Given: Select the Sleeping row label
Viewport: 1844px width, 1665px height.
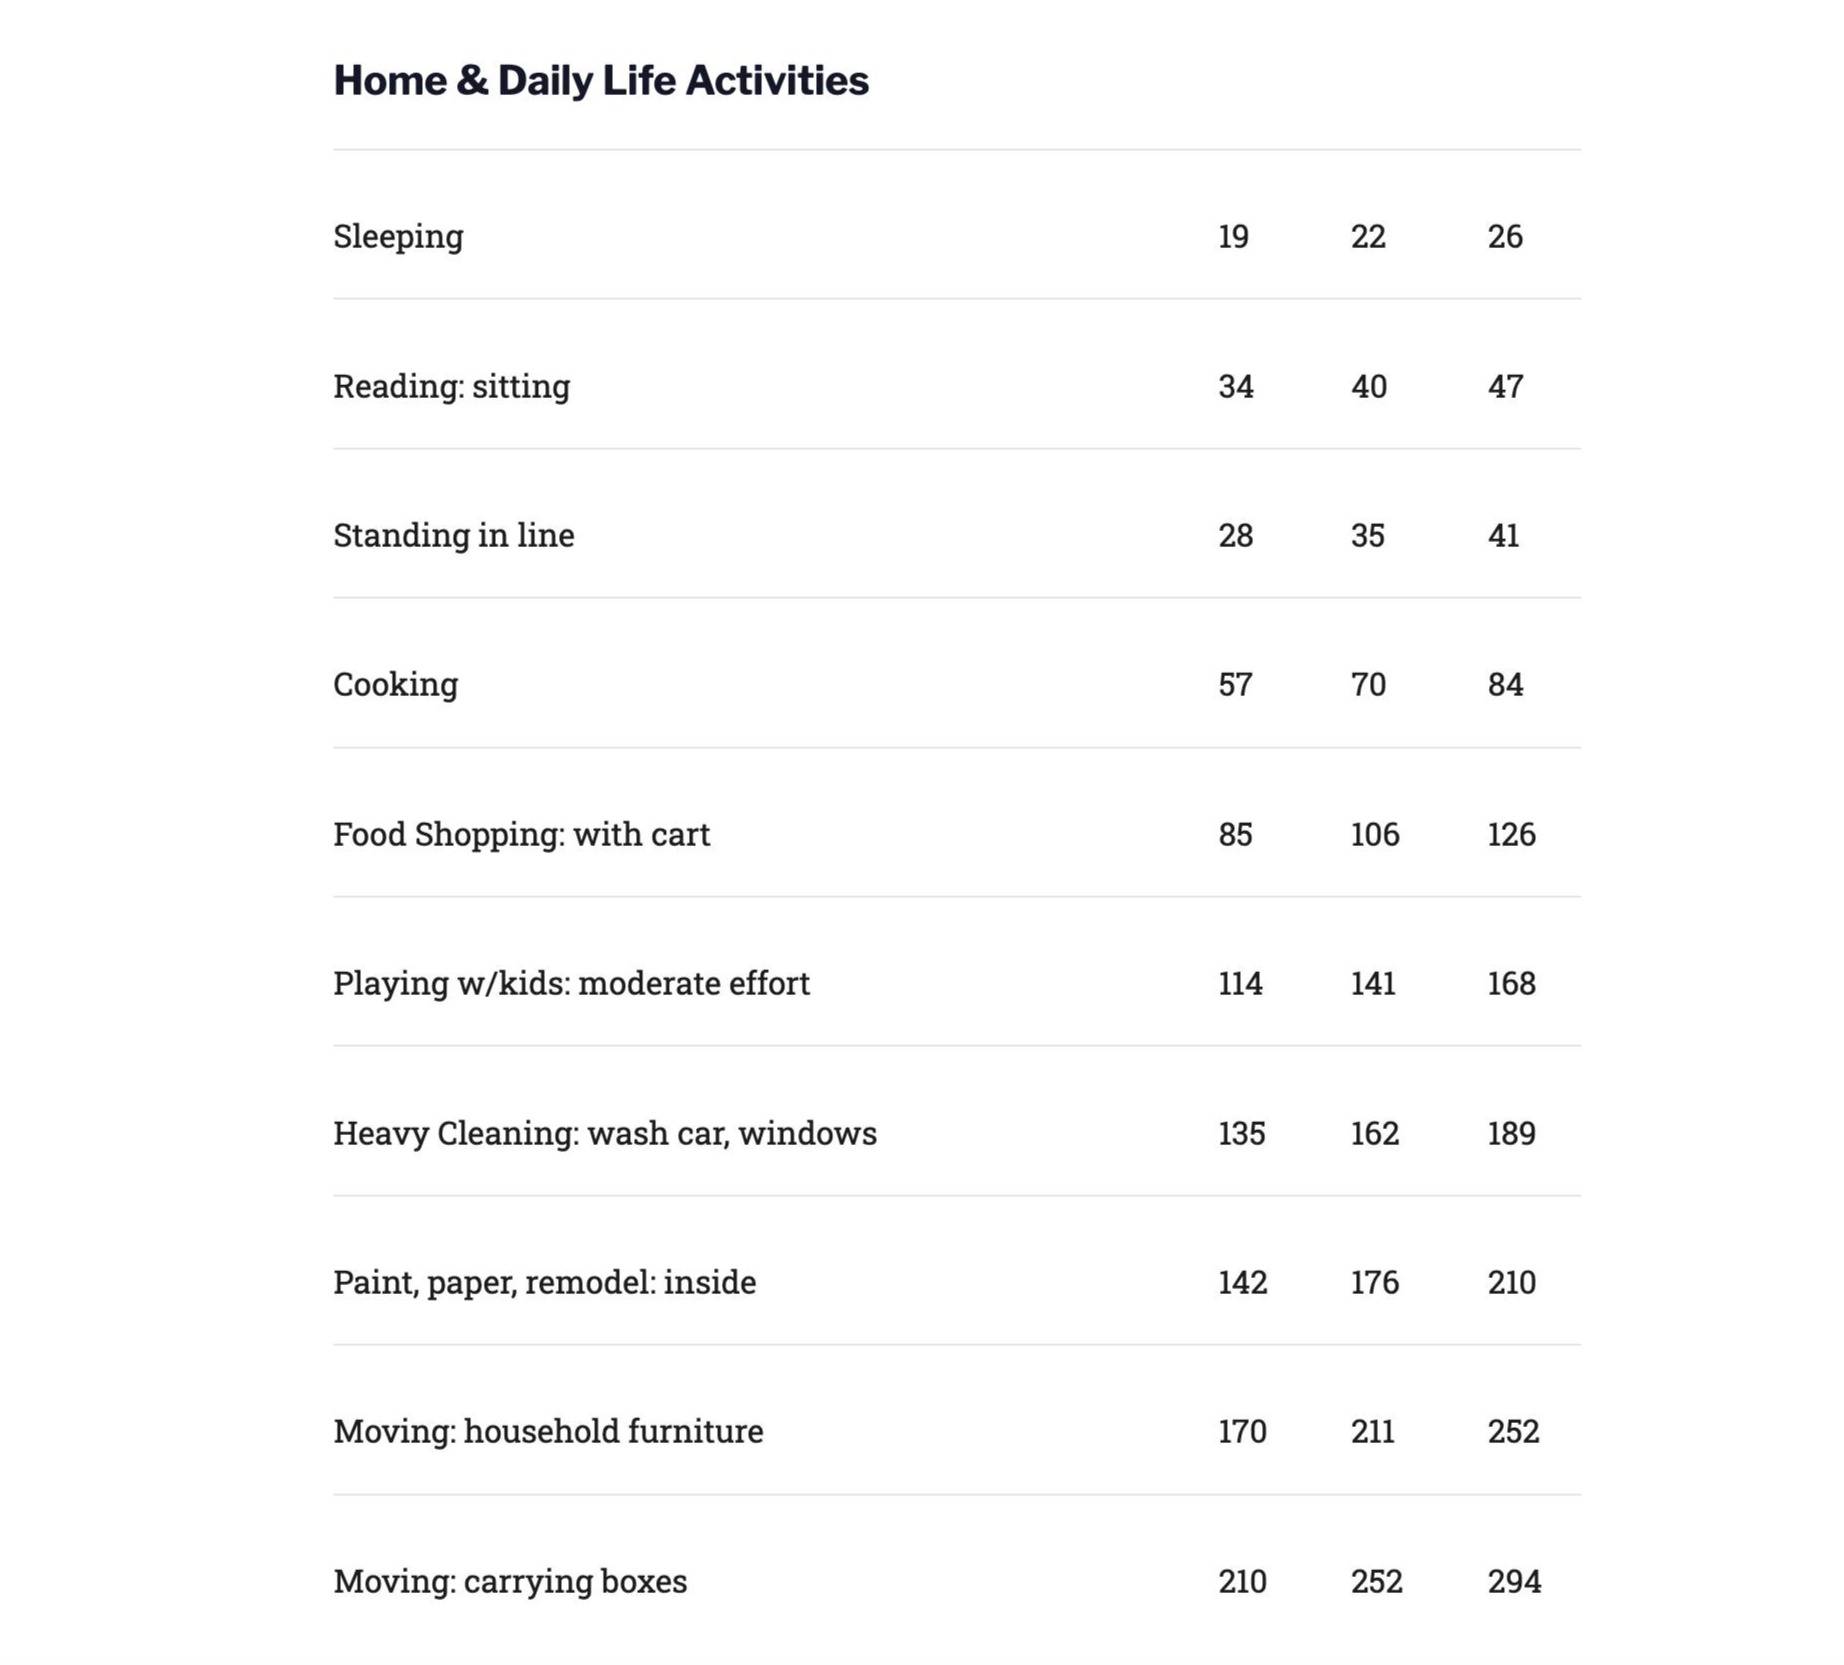Looking at the screenshot, I should pyautogui.click(x=398, y=237).
